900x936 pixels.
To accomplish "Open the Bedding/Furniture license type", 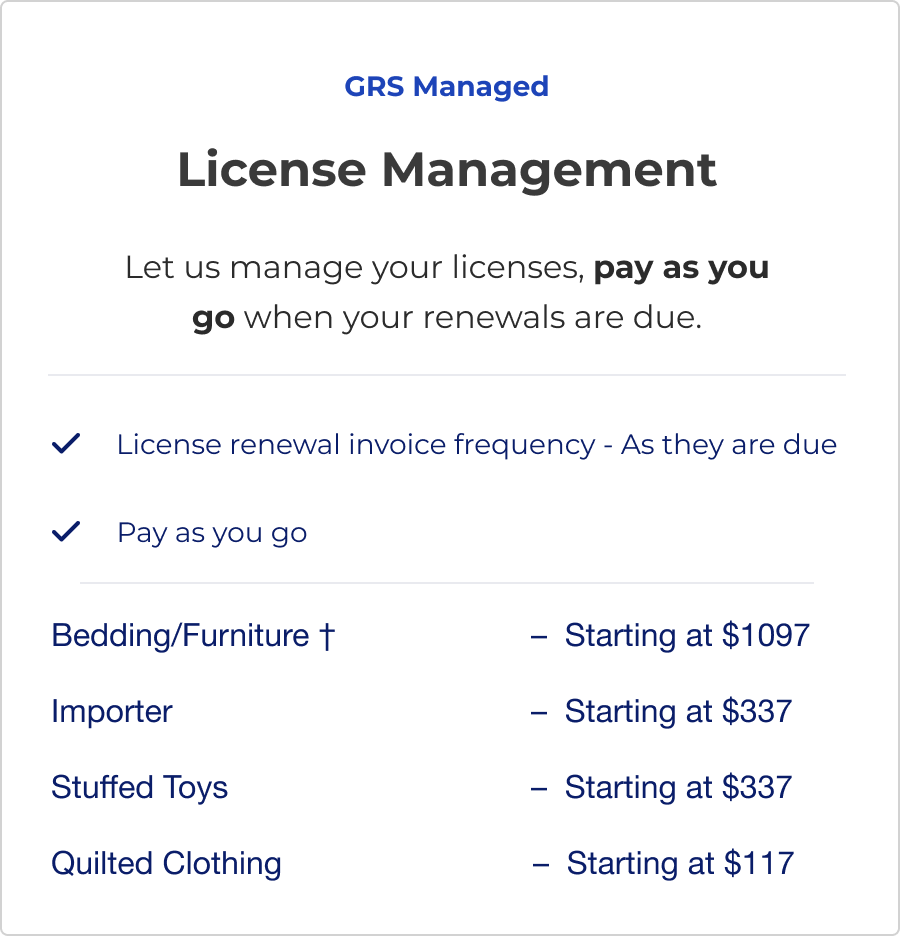I will click(180, 636).
